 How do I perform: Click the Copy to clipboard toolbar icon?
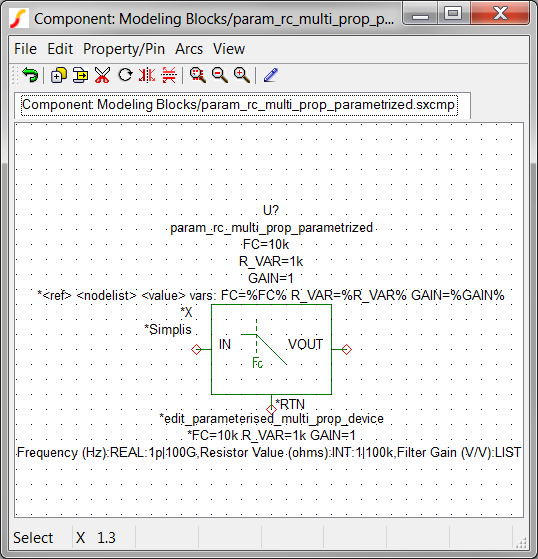click(80, 75)
